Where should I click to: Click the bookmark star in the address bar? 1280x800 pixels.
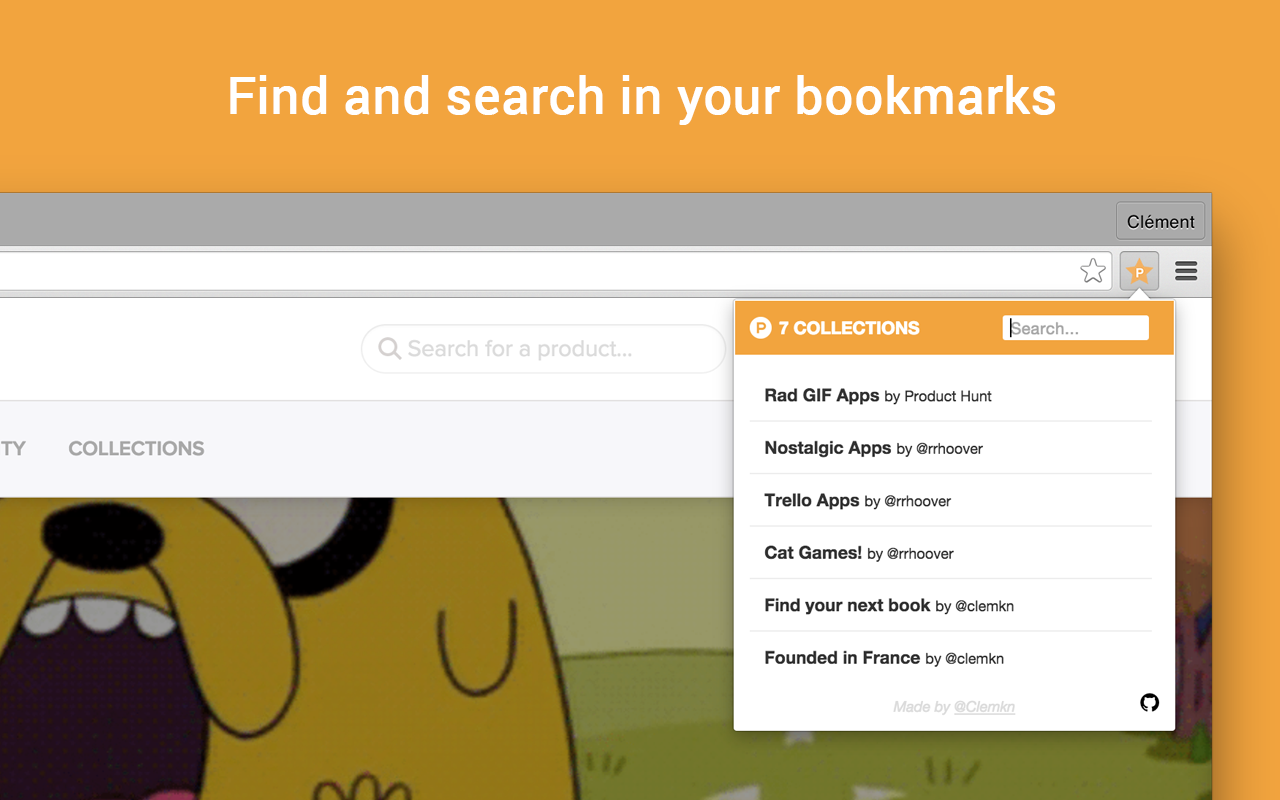coord(1092,270)
